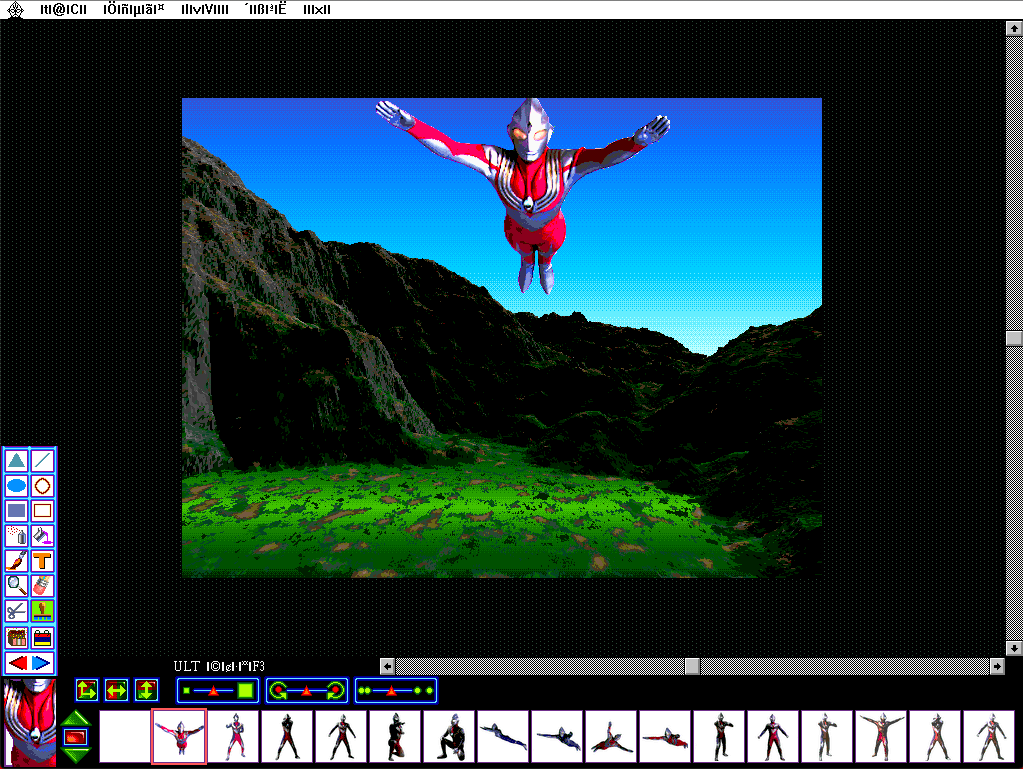
Task: Click the green up arrow beside stamp strip
Action: tap(76, 718)
